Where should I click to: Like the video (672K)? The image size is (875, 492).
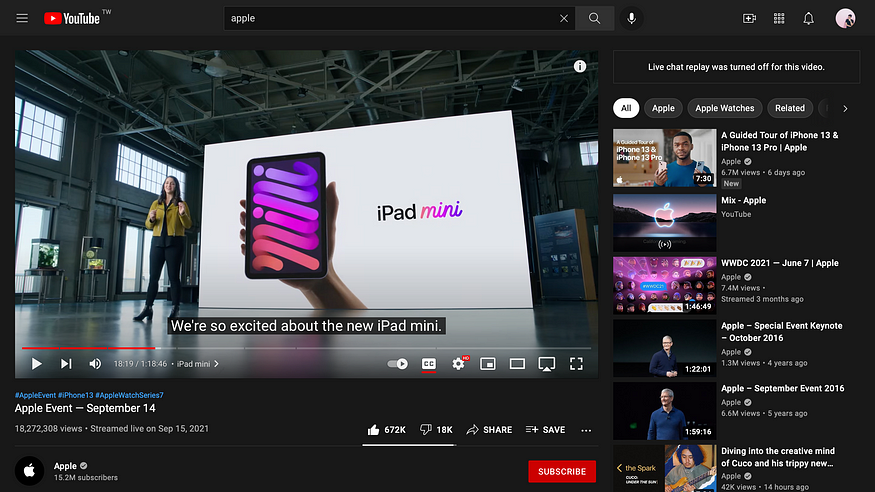point(386,430)
